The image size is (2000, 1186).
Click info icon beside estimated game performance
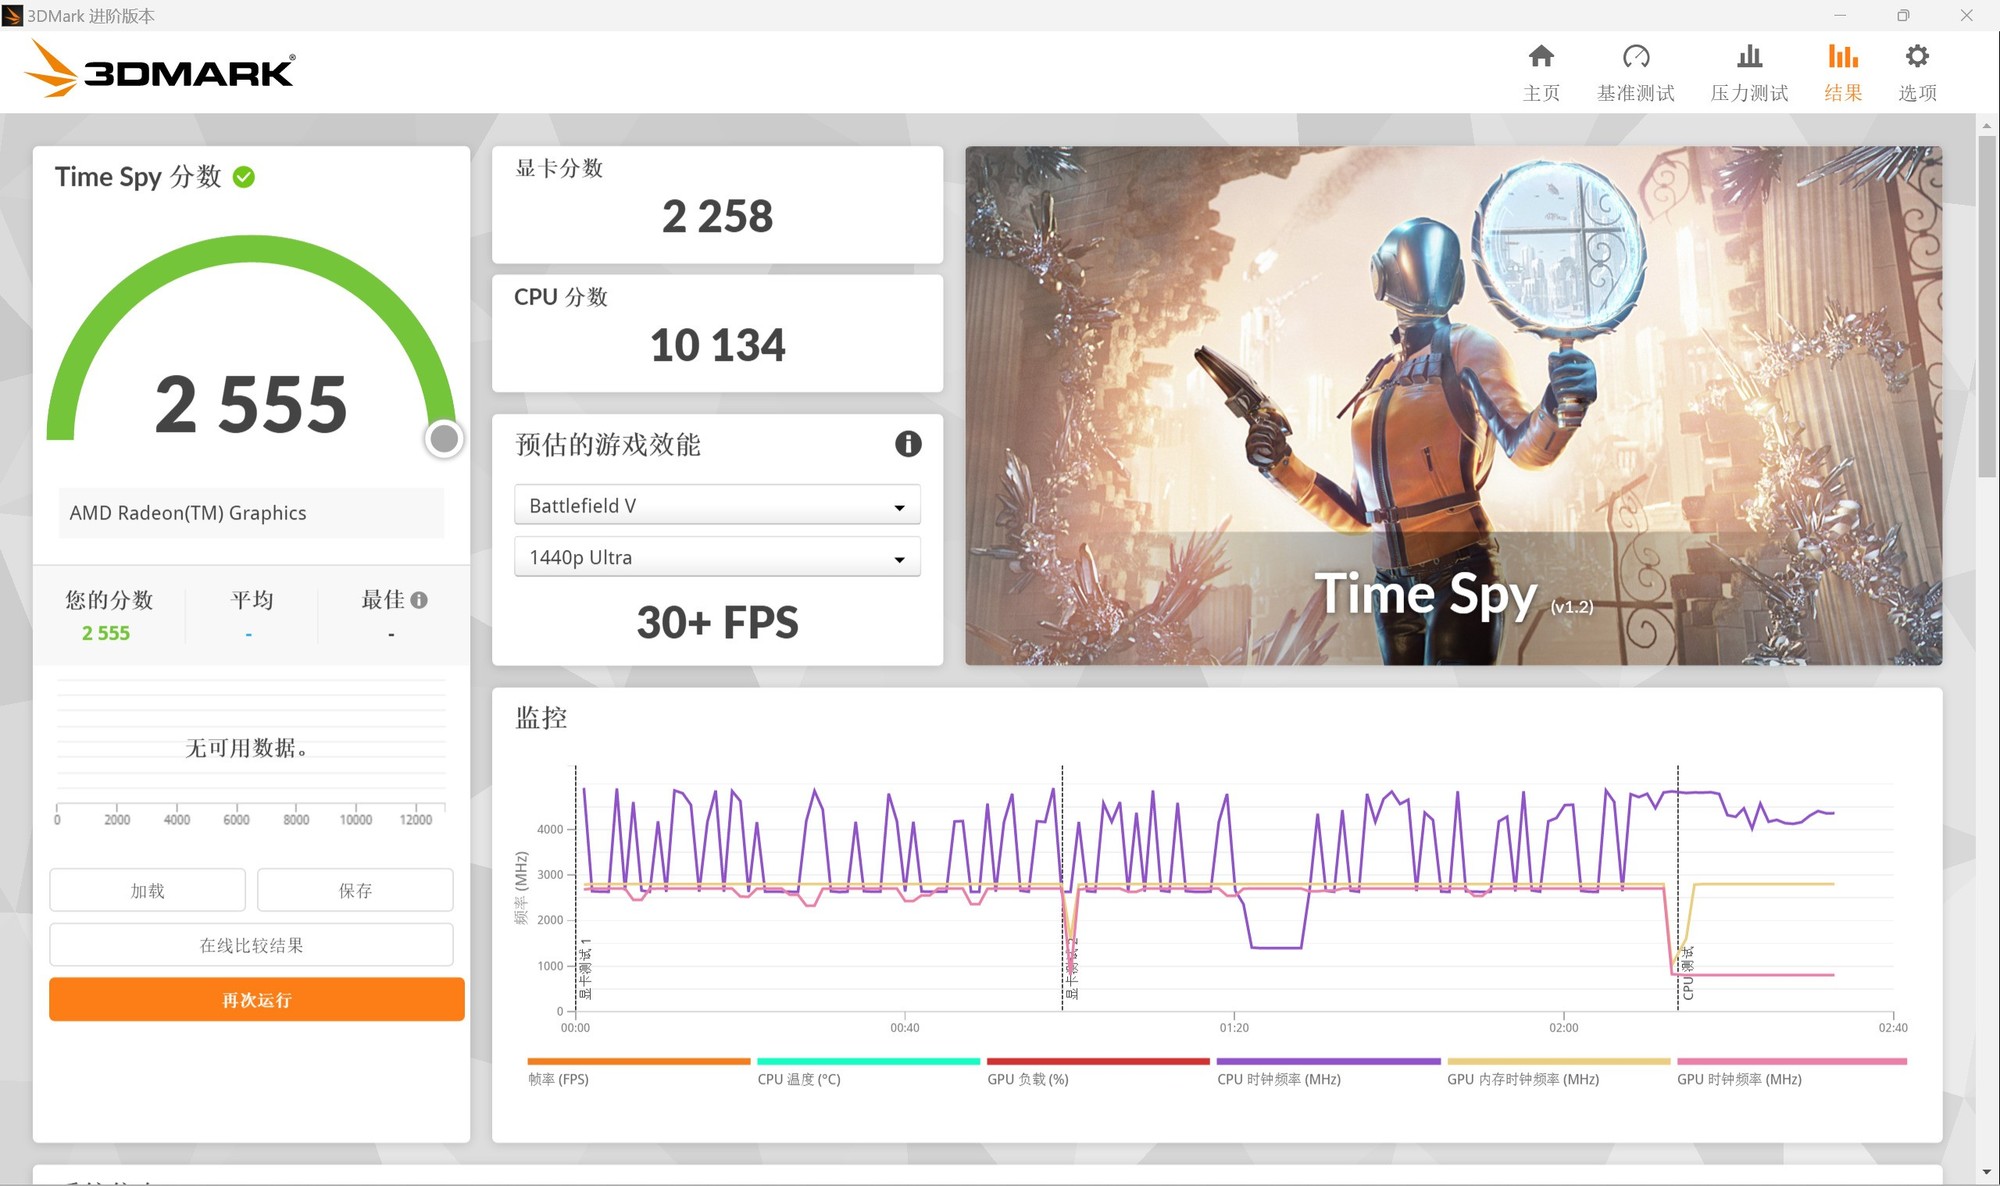[x=907, y=444]
